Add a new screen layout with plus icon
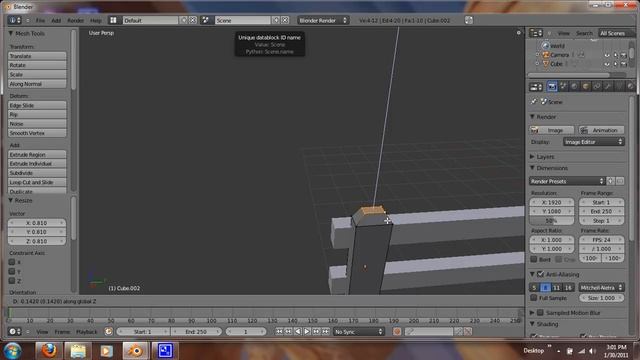640x360 pixels. 184,20
